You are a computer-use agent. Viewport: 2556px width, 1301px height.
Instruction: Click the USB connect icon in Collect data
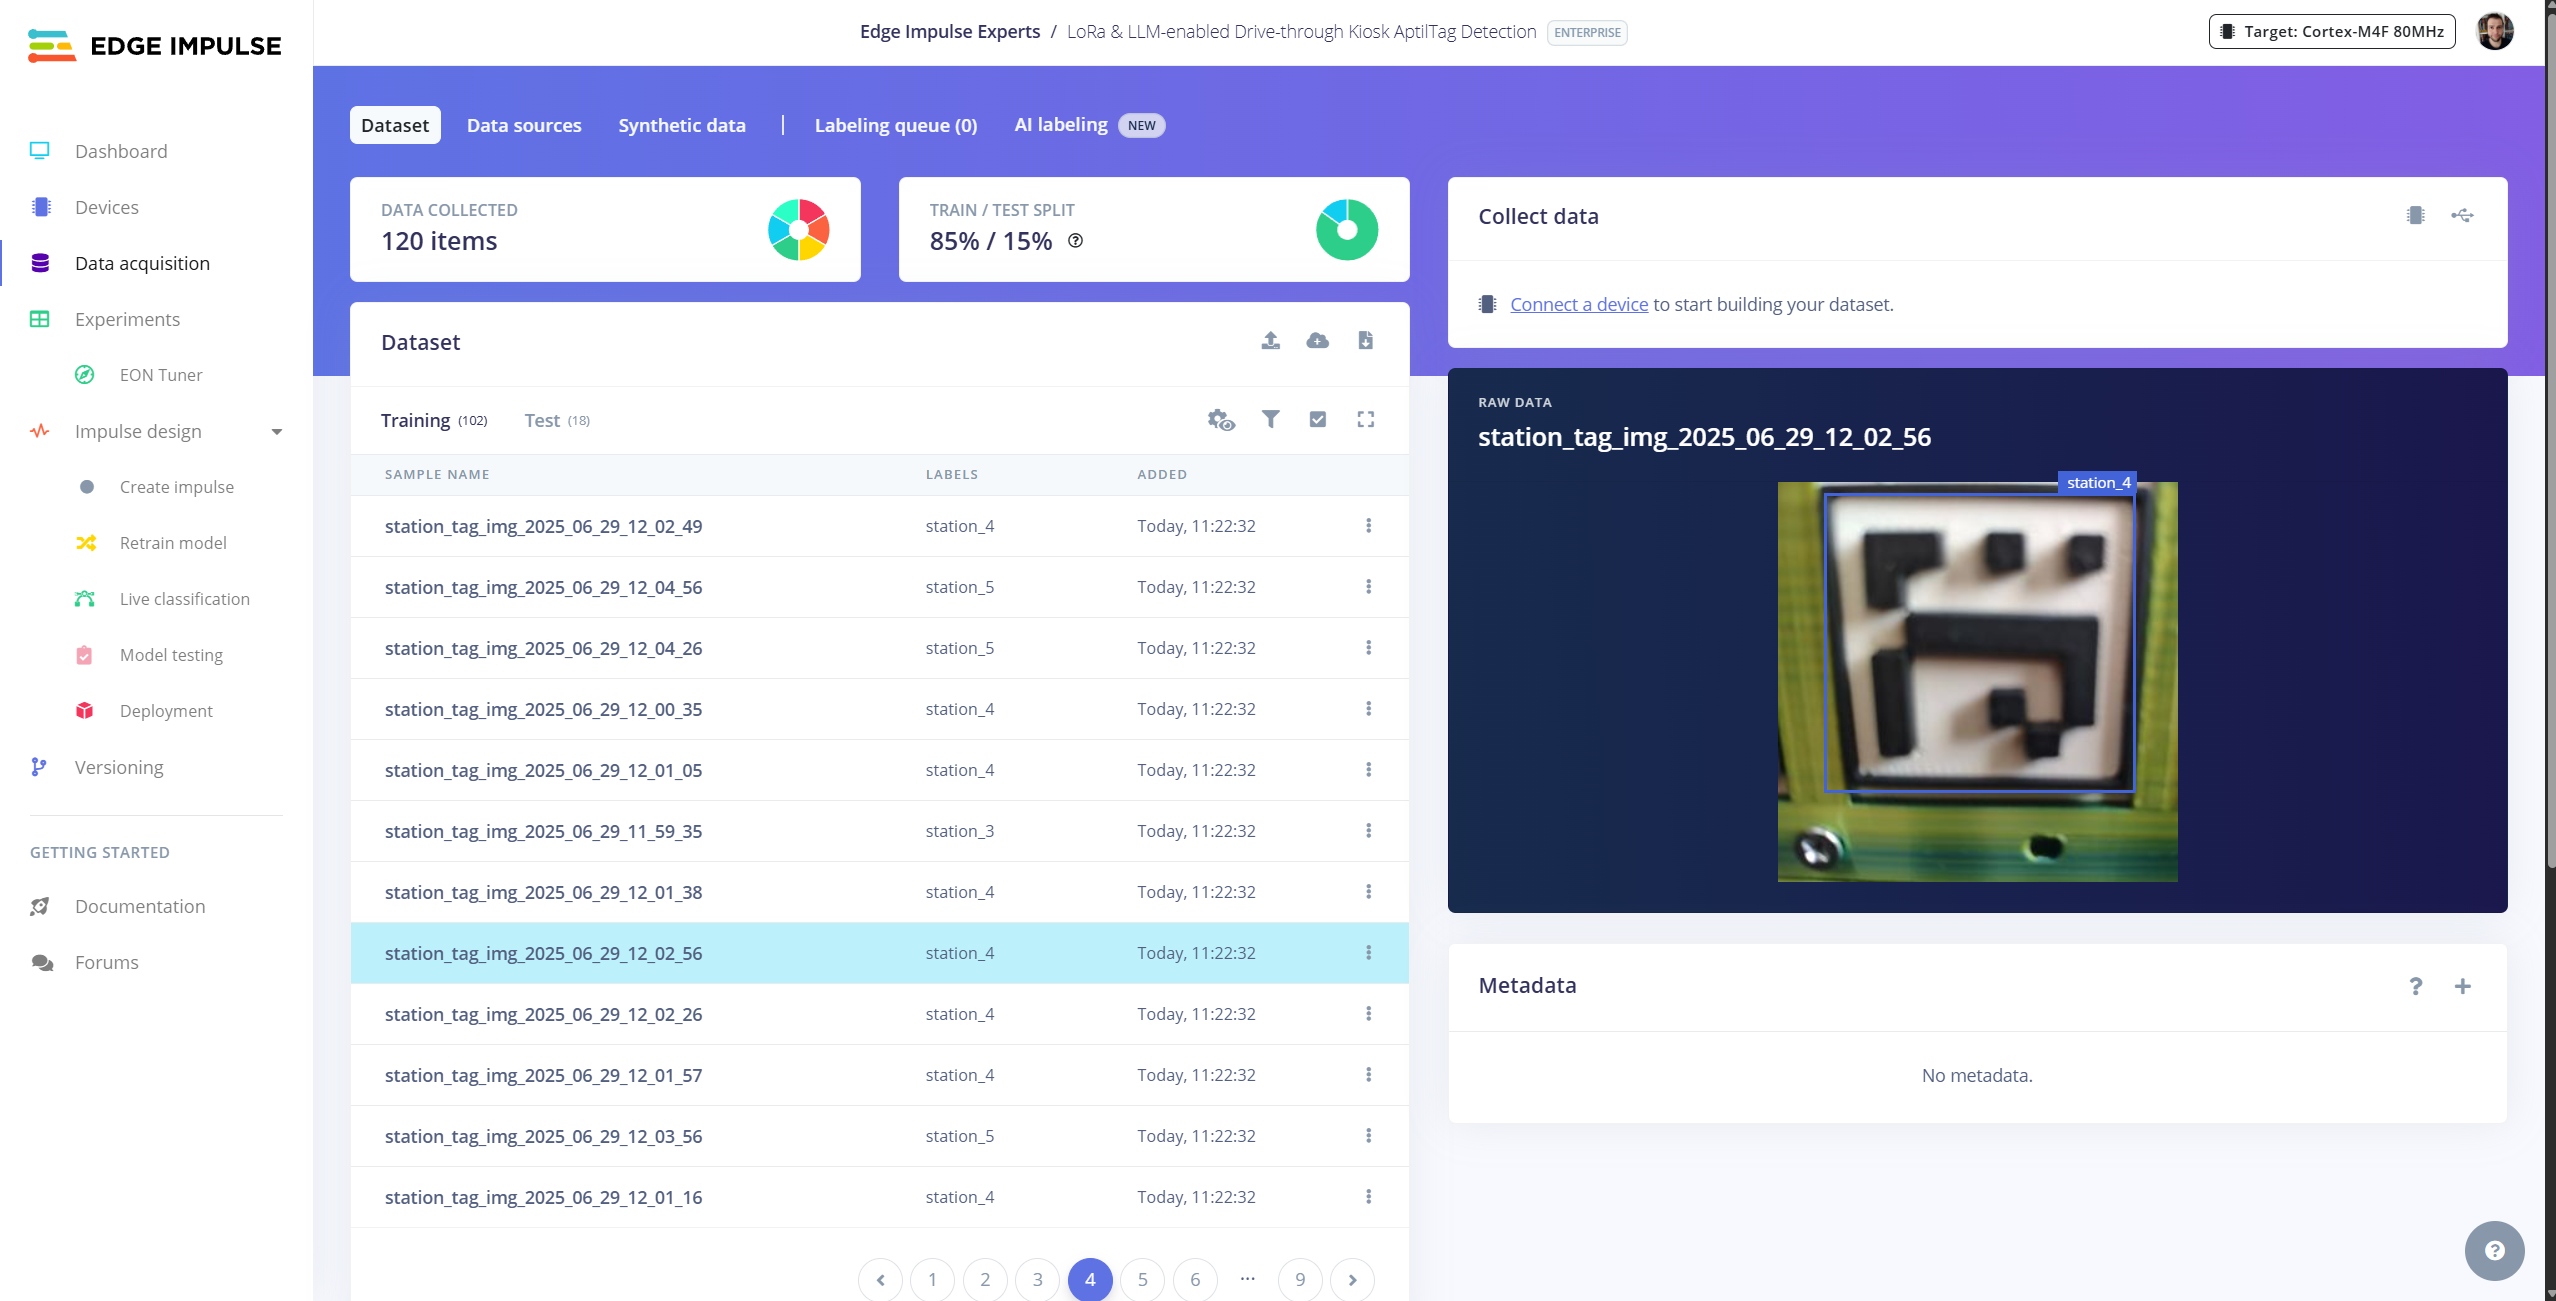click(x=2462, y=216)
